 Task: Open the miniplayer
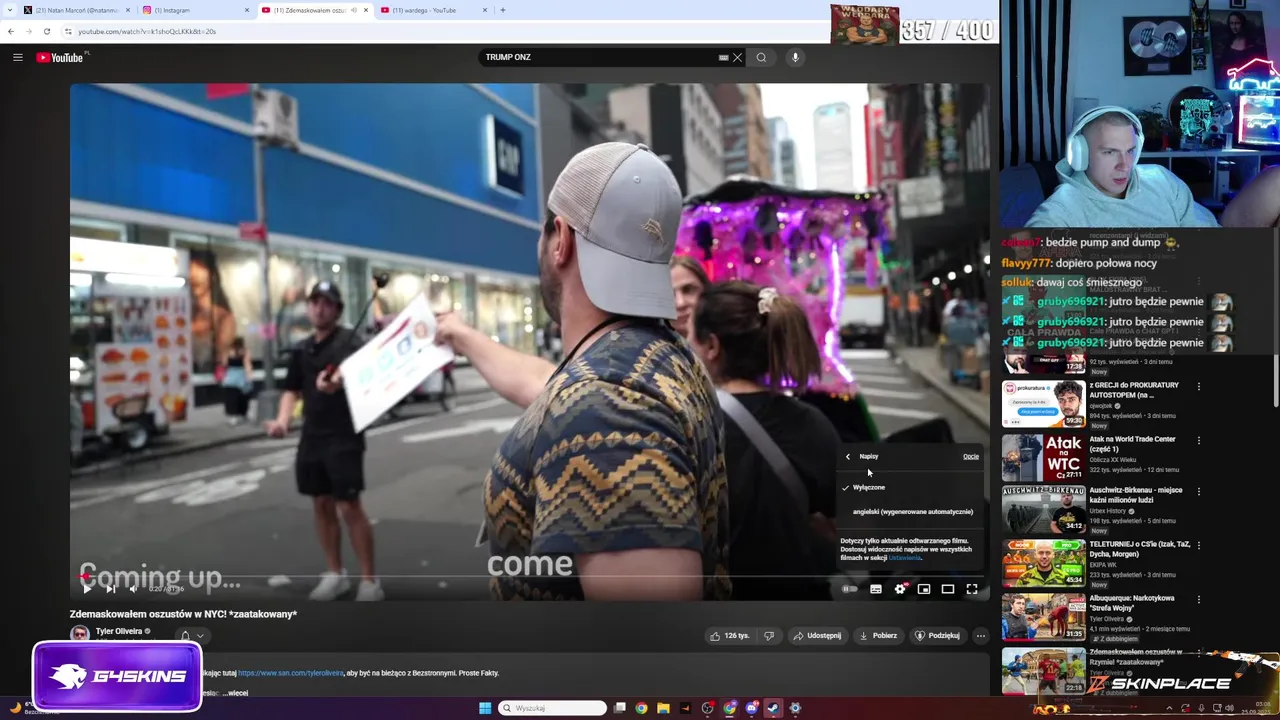coord(924,589)
